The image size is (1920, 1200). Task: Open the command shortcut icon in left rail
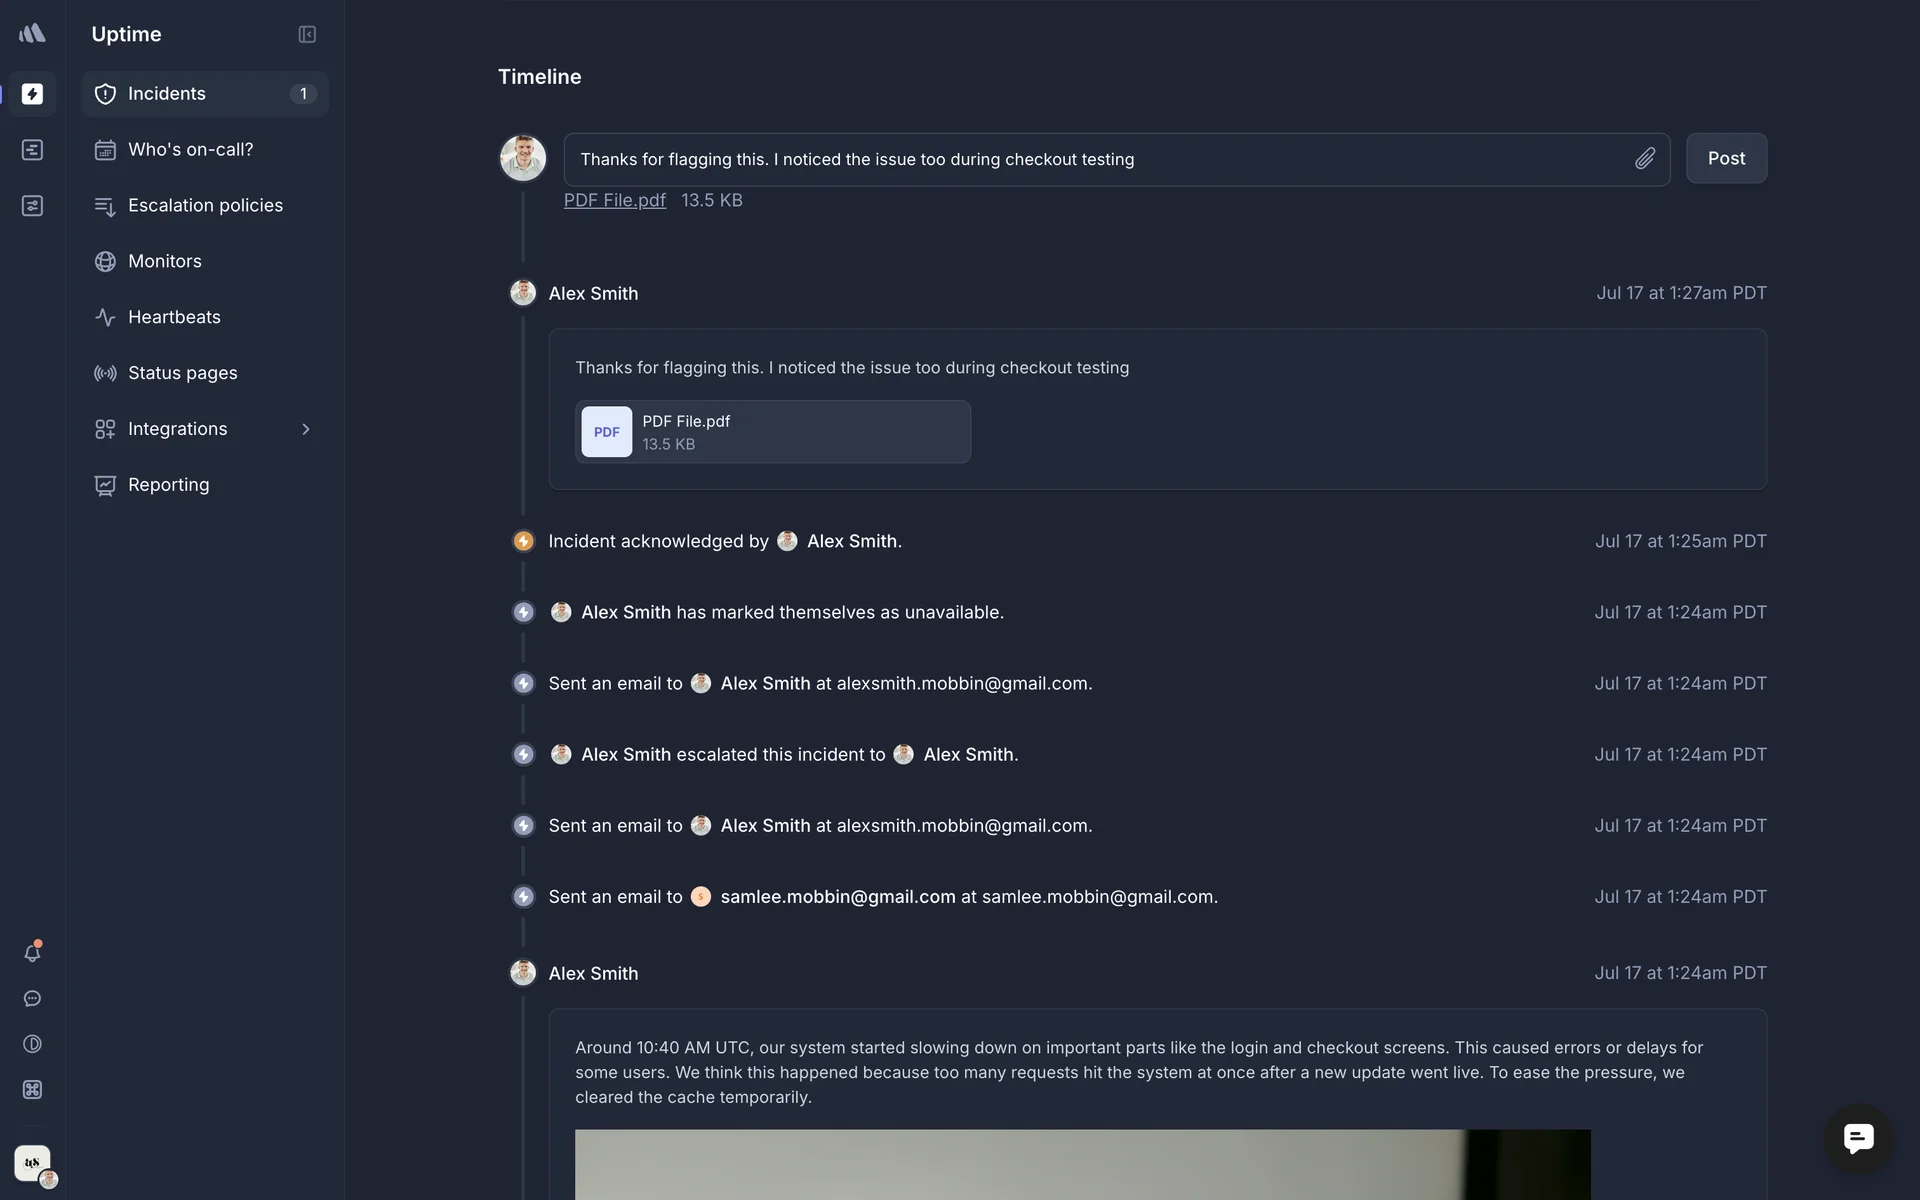pyautogui.click(x=32, y=1090)
